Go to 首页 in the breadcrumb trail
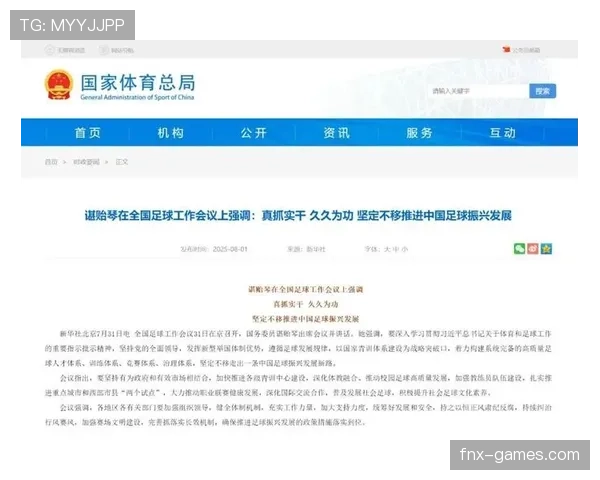 (51, 162)
